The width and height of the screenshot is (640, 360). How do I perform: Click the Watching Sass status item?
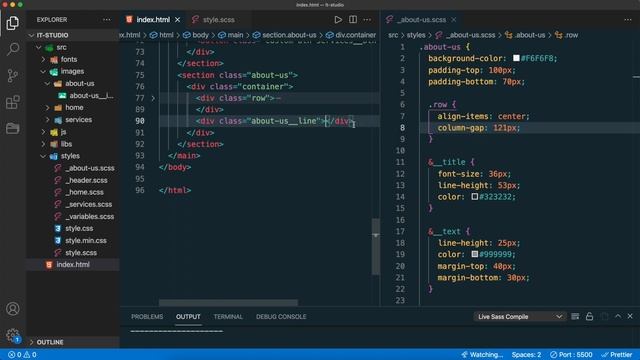pos(482,355)
